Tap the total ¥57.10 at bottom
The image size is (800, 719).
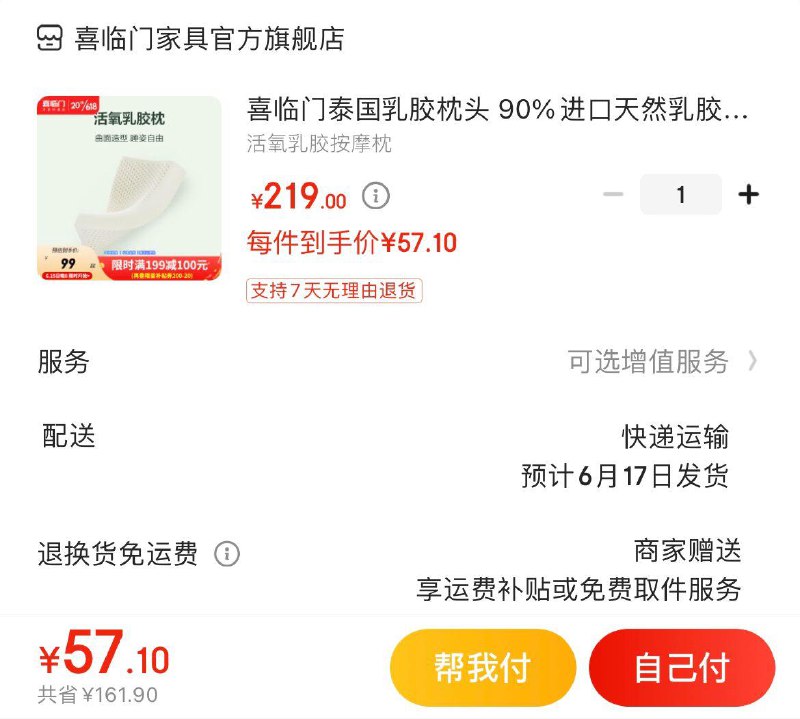[104, 652]
